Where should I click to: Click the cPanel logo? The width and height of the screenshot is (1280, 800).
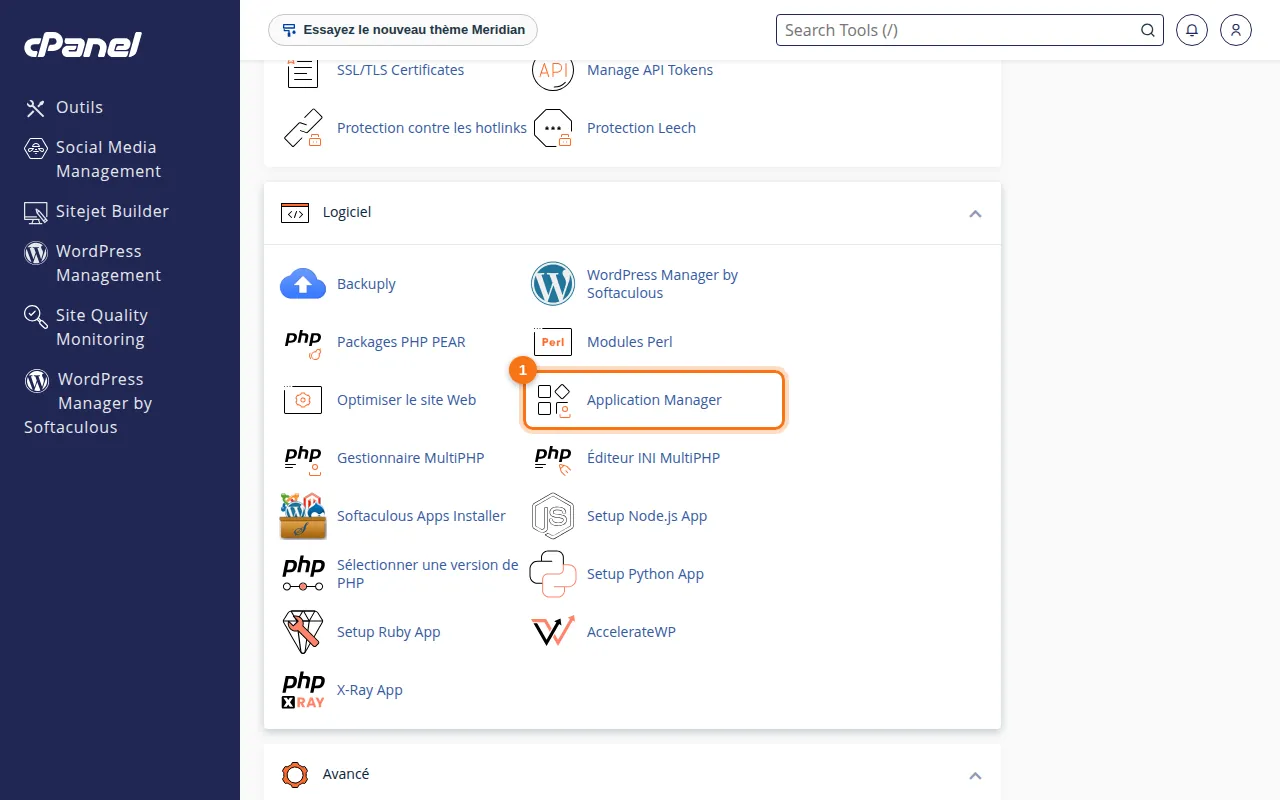pos(83,45)
